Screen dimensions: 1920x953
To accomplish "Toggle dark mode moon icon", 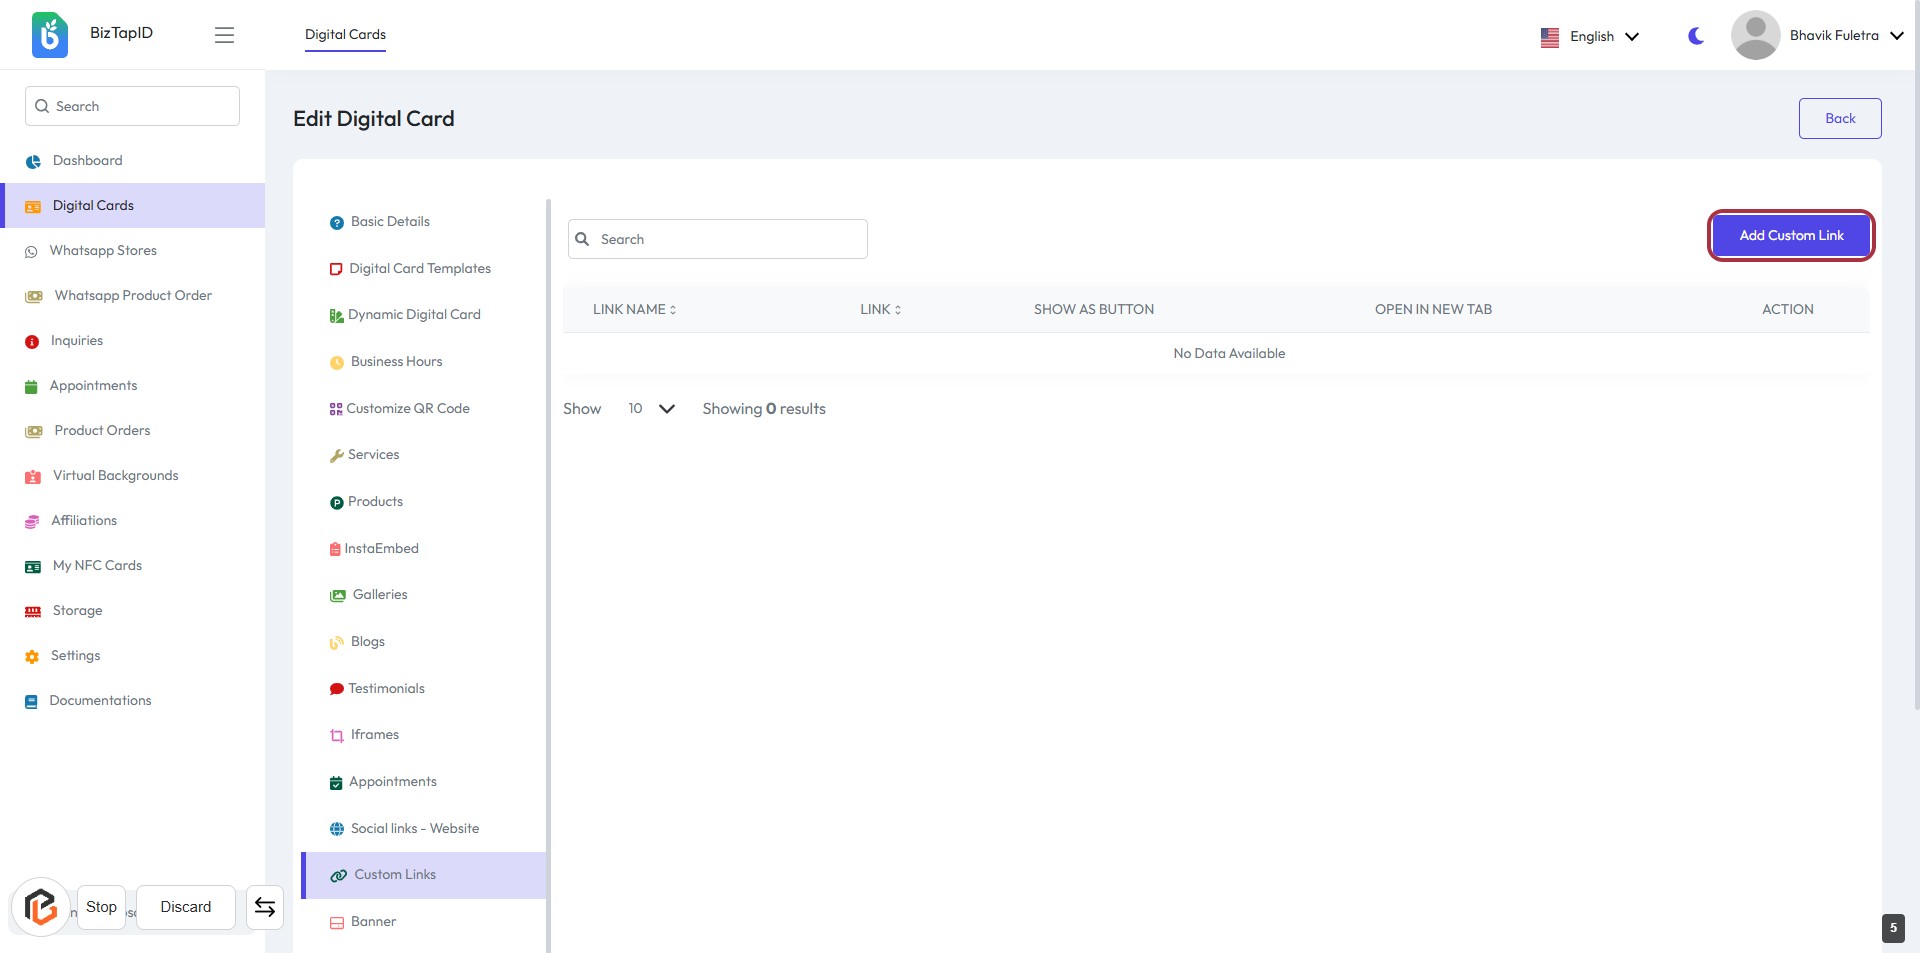I will [1695, 36].
